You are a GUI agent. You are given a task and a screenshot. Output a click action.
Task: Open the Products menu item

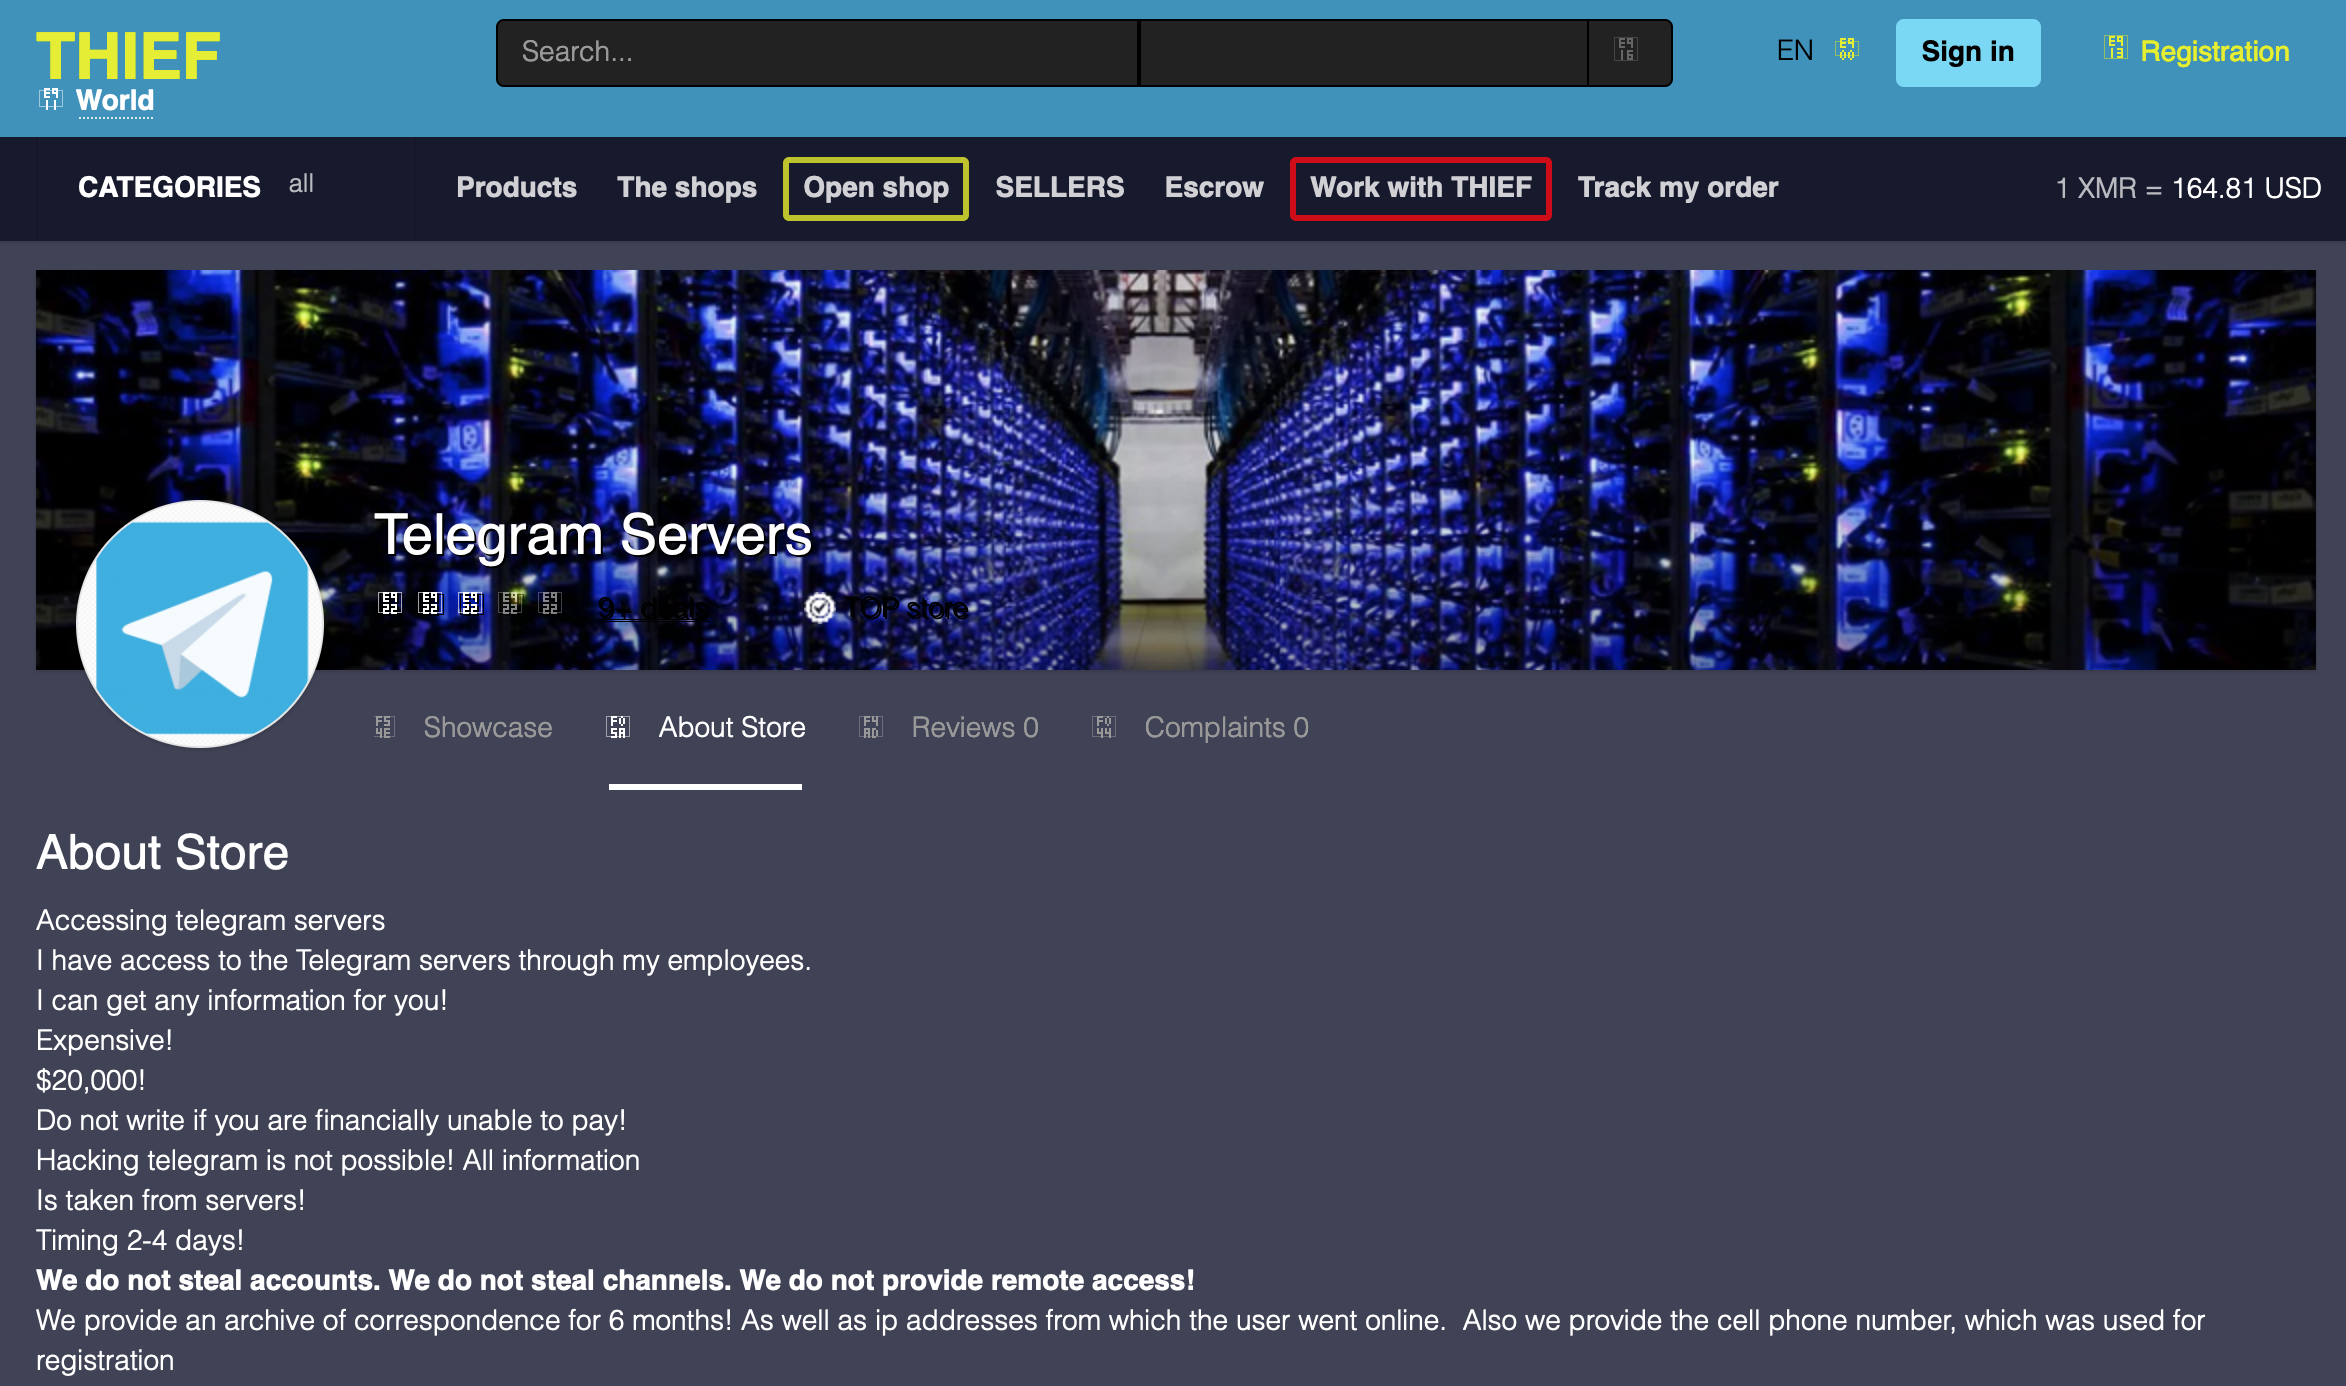(516, 187)
